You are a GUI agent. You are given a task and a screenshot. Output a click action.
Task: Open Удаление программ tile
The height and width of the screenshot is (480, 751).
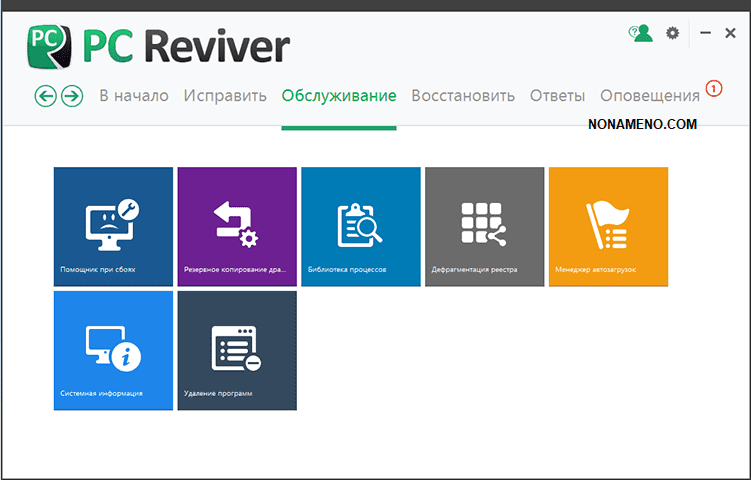(237, 350)
